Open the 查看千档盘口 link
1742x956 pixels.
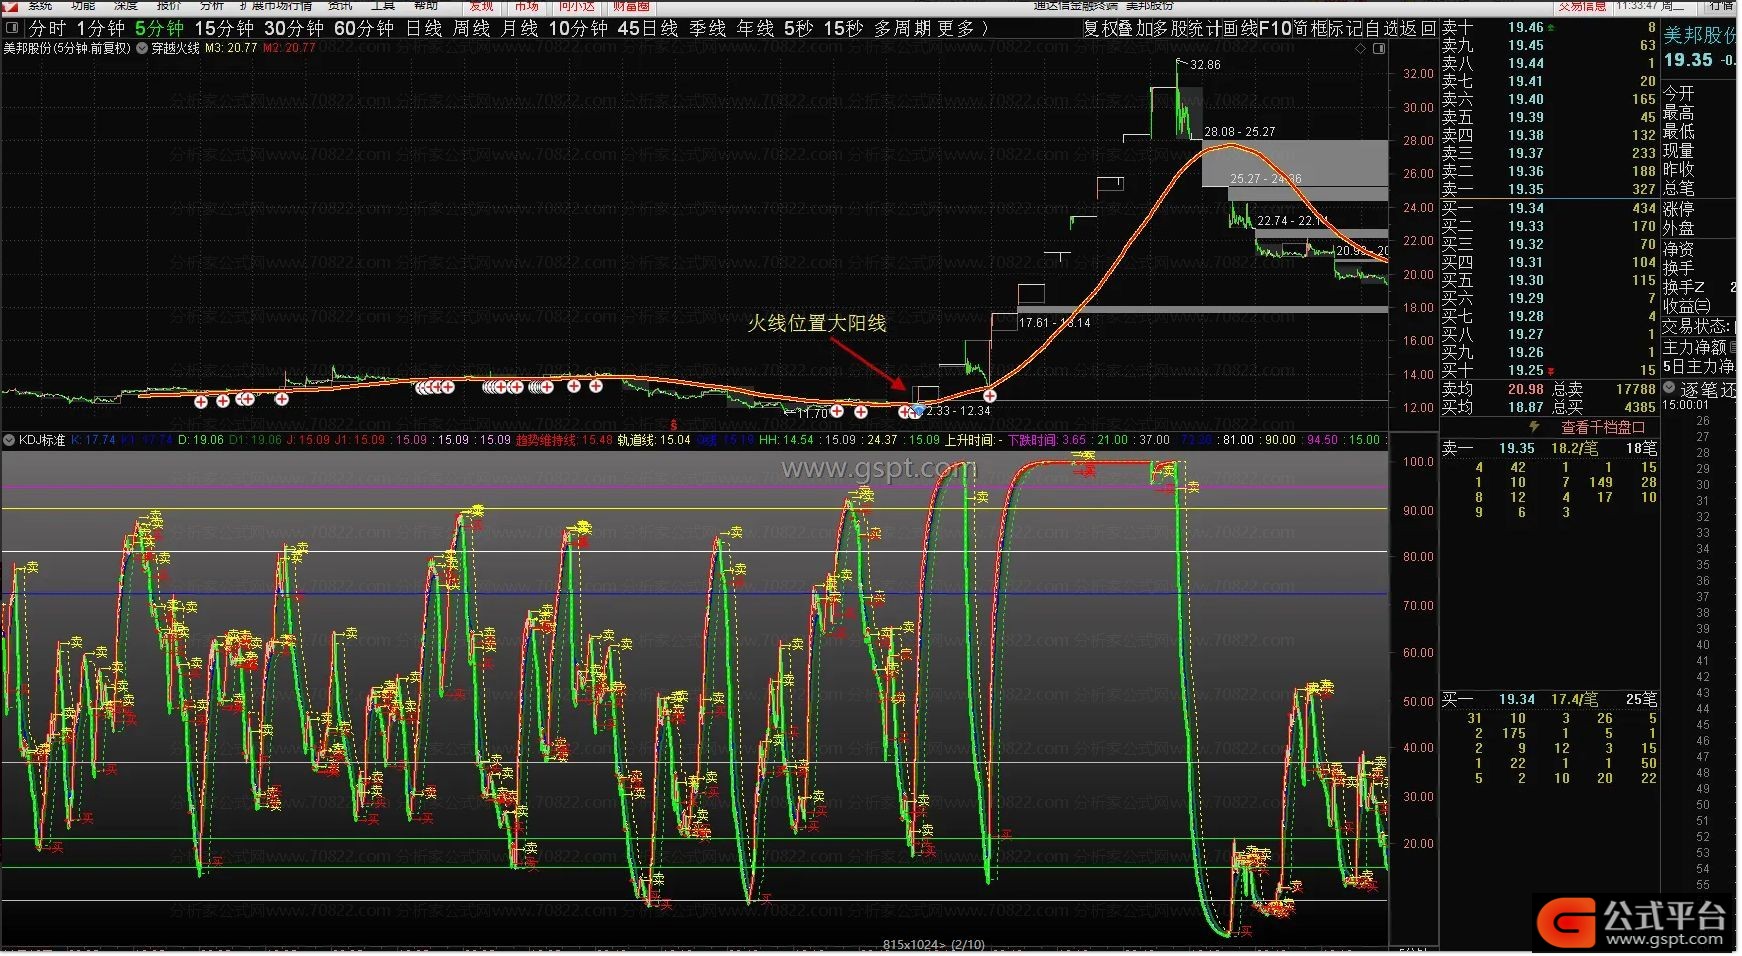[1603, 427]
